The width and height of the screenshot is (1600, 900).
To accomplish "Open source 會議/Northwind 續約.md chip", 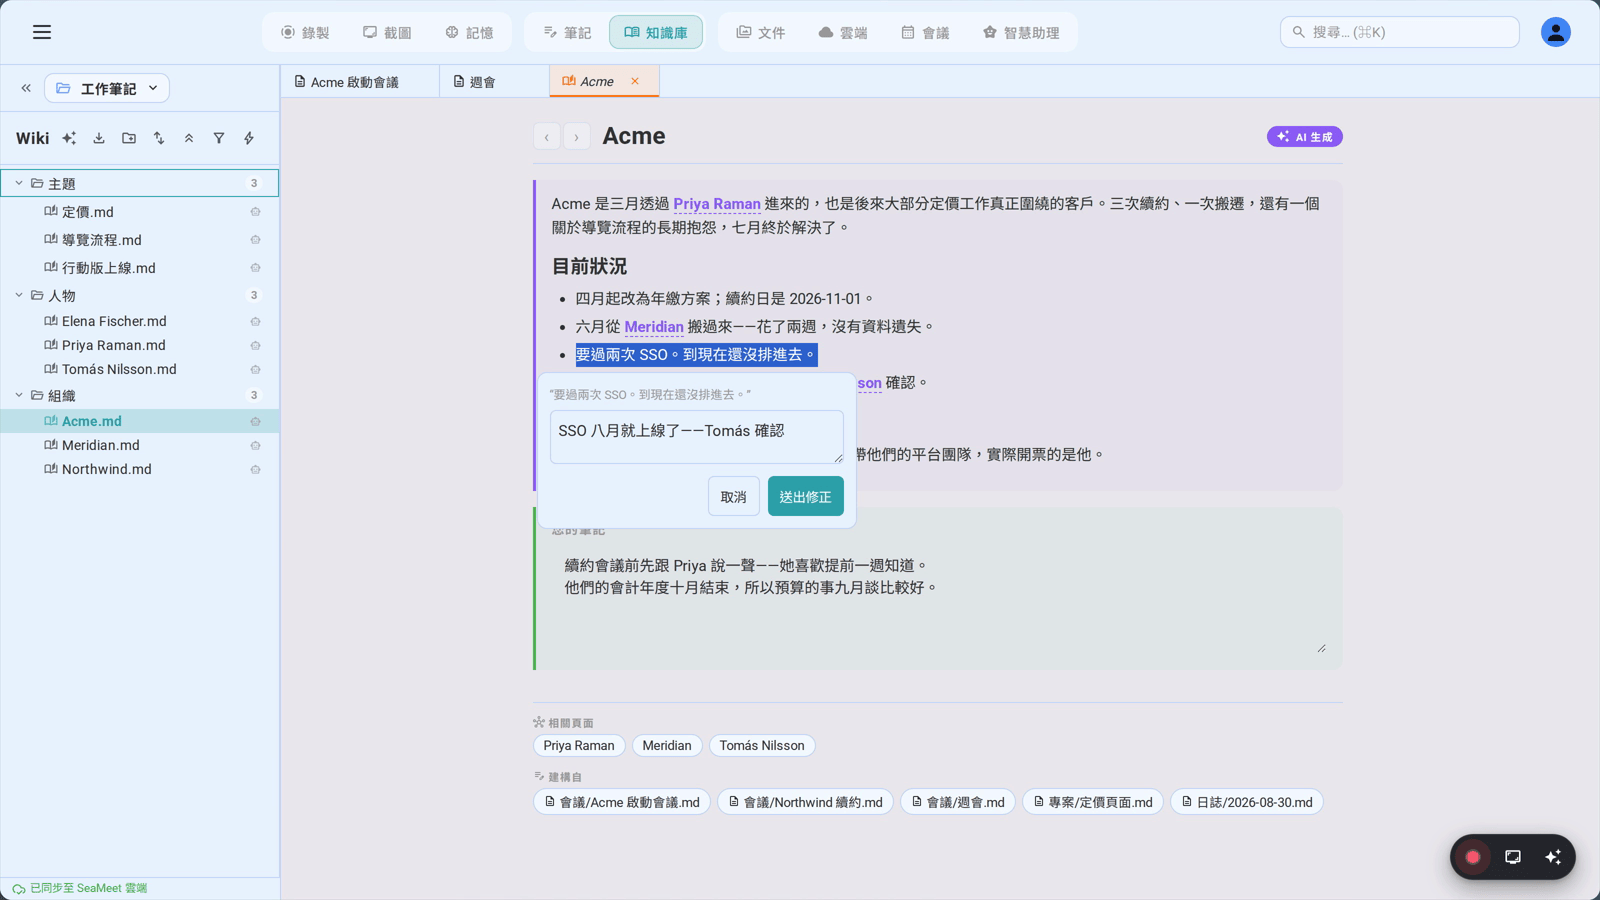I will (x=805, y=802).
